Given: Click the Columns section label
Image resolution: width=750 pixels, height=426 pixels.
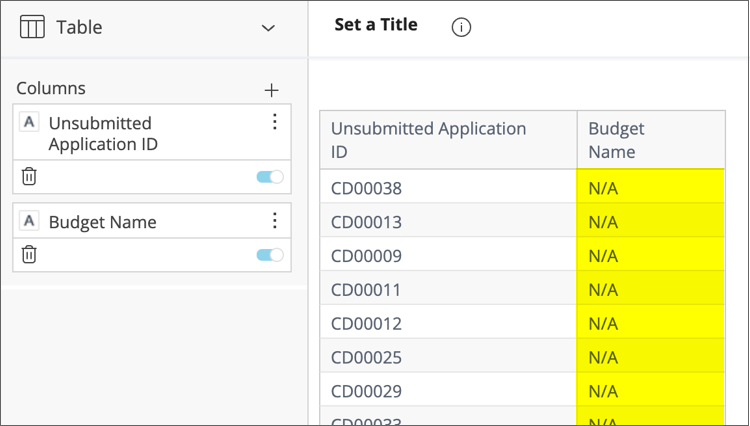Looking at the screenshot, I should tap(51, 88).
